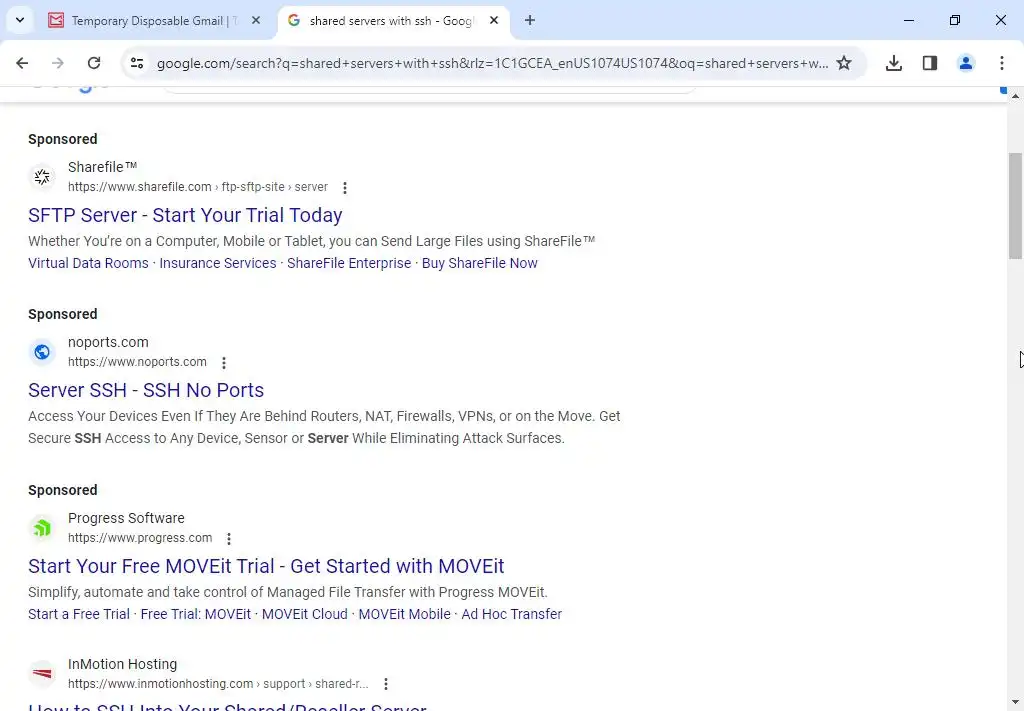
Task: Click the scrollbar up arrow
Action: pos(1015,96)
